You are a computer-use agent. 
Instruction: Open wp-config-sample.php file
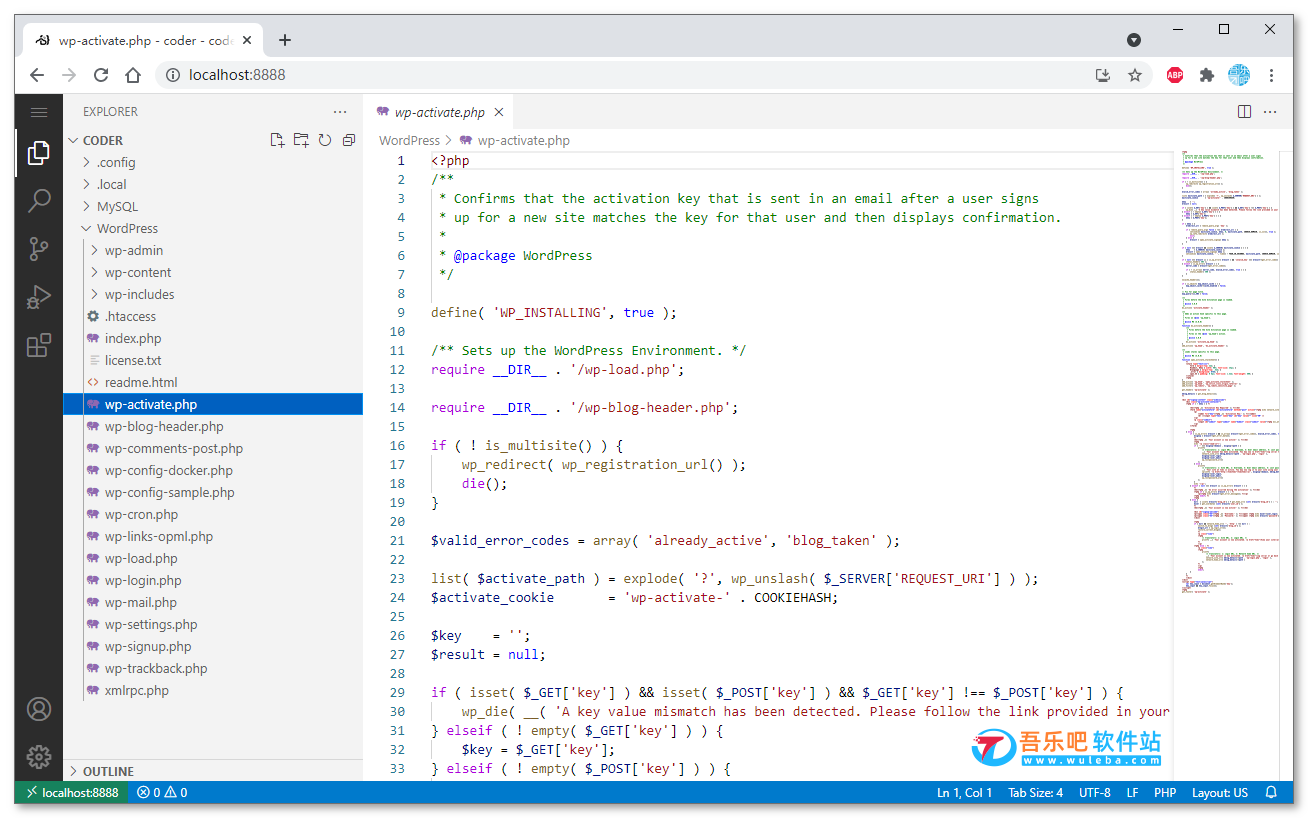click(x=213, y=492)
